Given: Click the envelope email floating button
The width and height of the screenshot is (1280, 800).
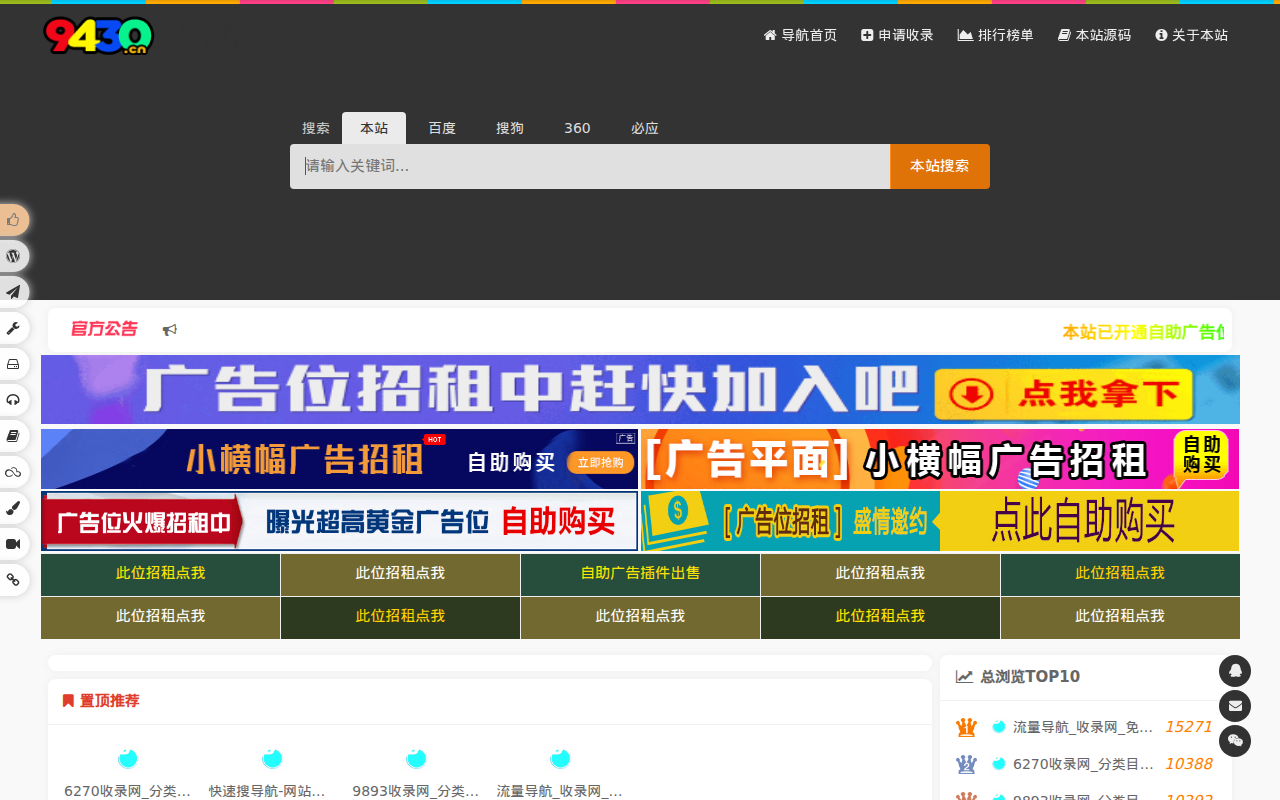Looking at the screenshot, I should pyautogui.click(x=1235, y=706).
